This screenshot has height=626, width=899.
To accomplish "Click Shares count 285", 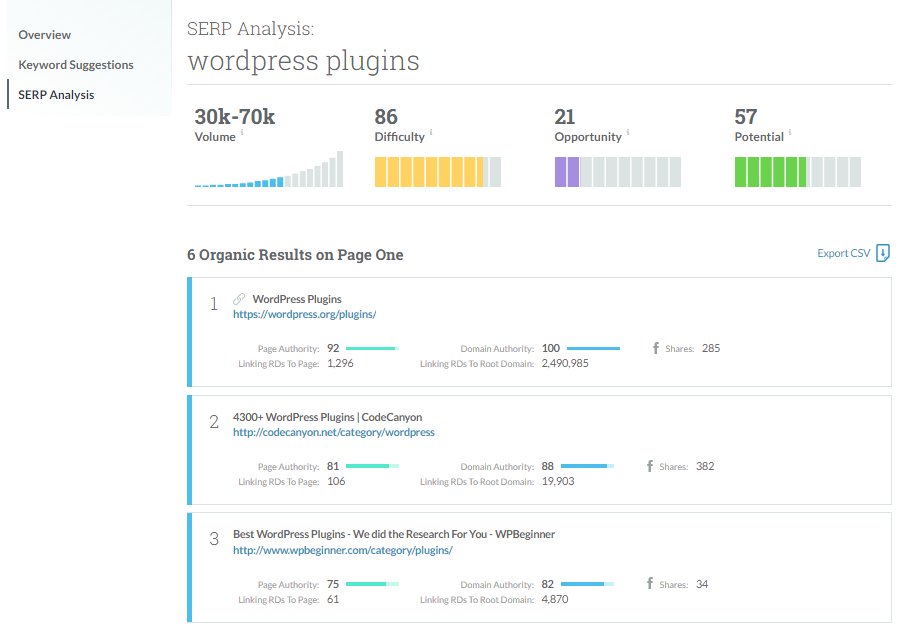I will point(711,349).
